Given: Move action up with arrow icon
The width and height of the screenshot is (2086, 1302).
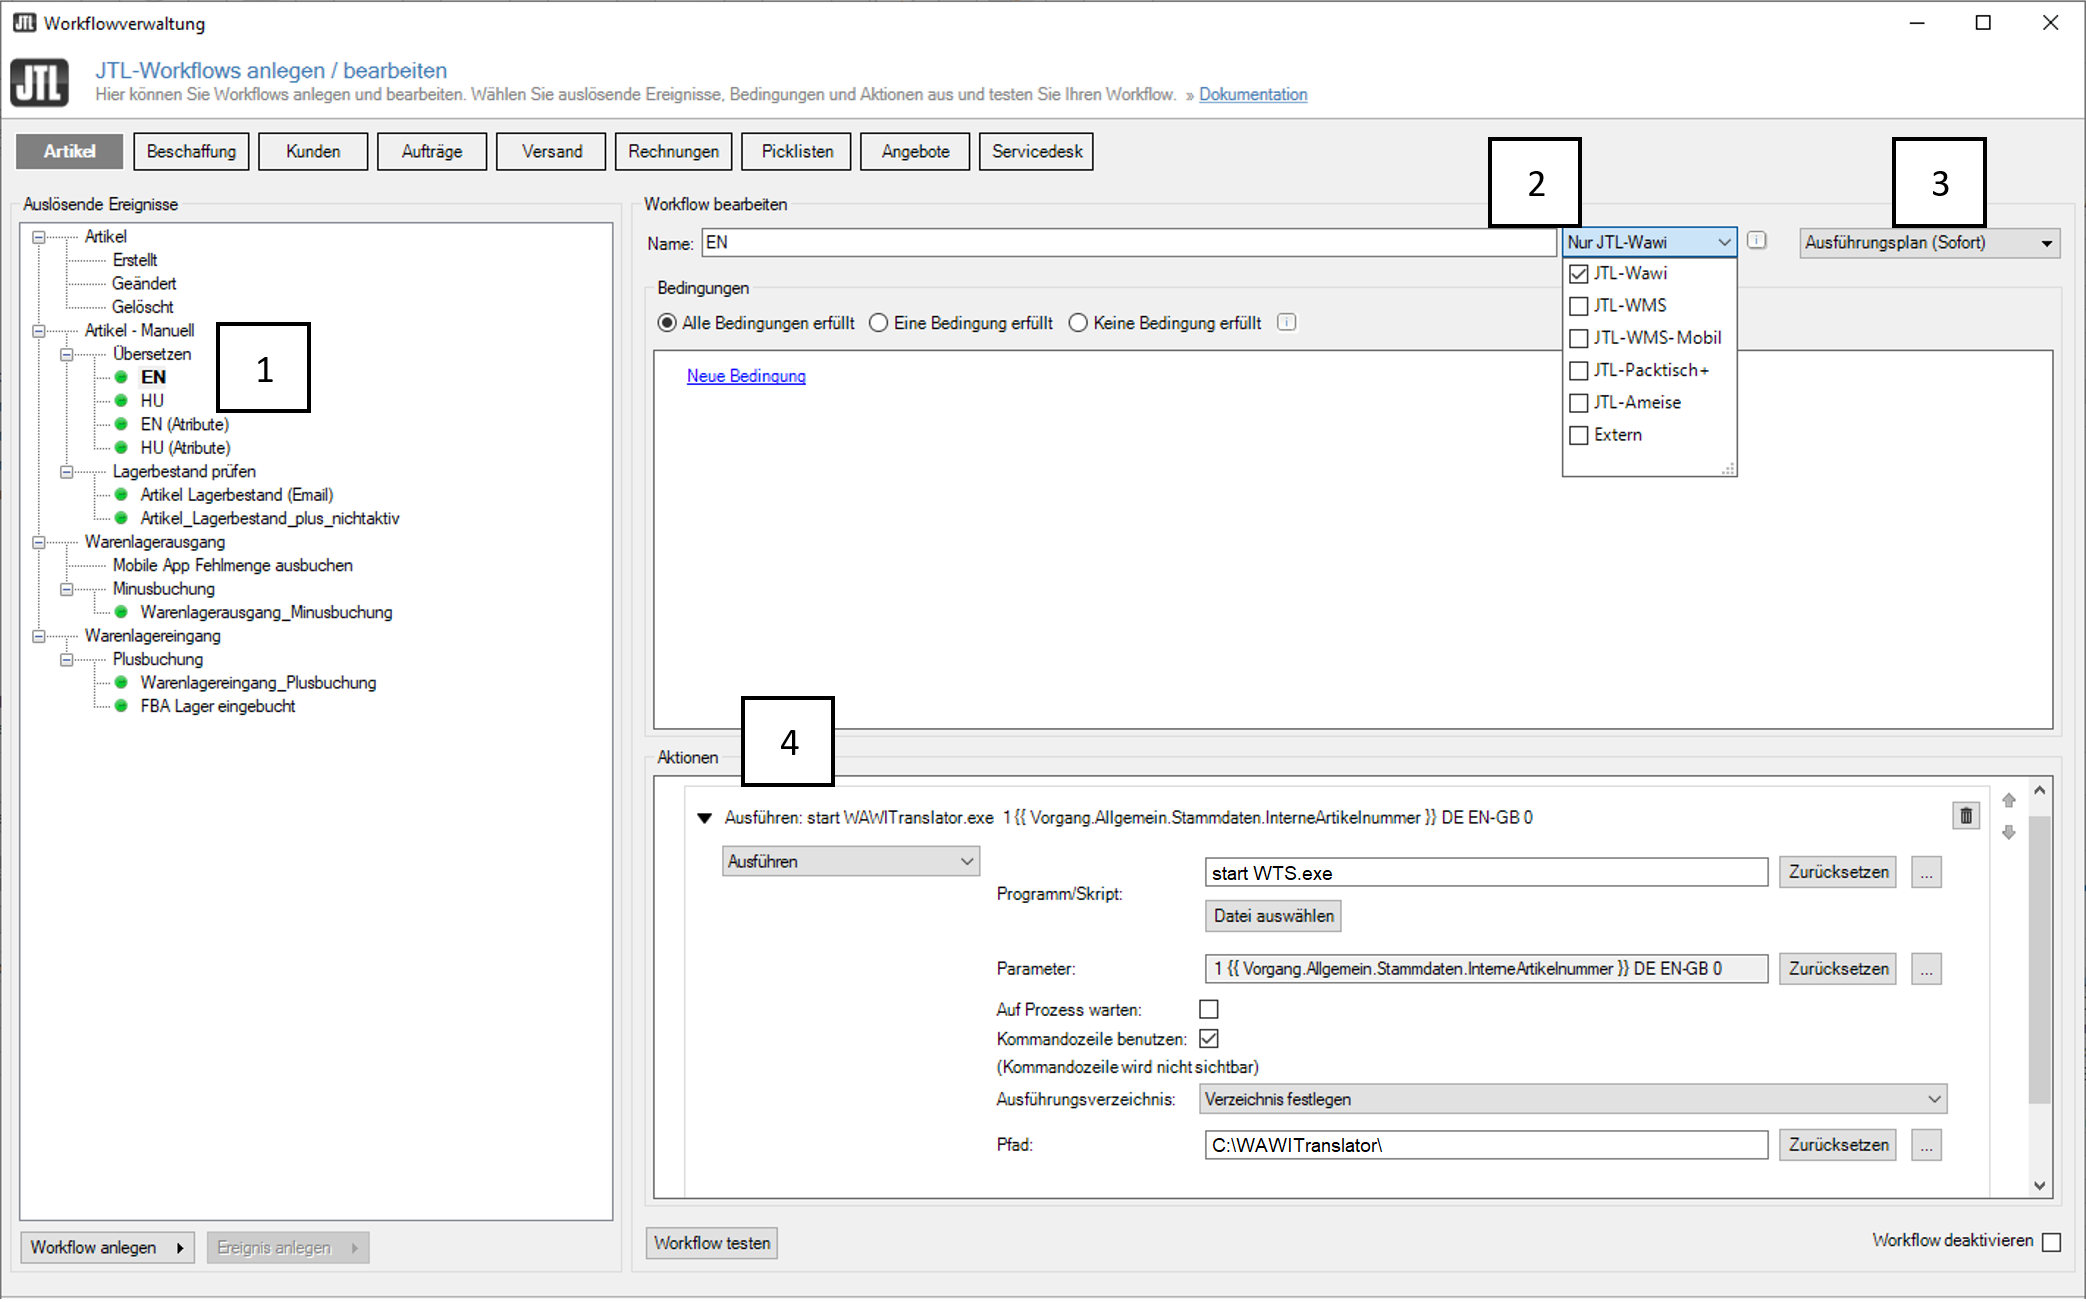Looking at the screenshot, I should click(2009, 801).
